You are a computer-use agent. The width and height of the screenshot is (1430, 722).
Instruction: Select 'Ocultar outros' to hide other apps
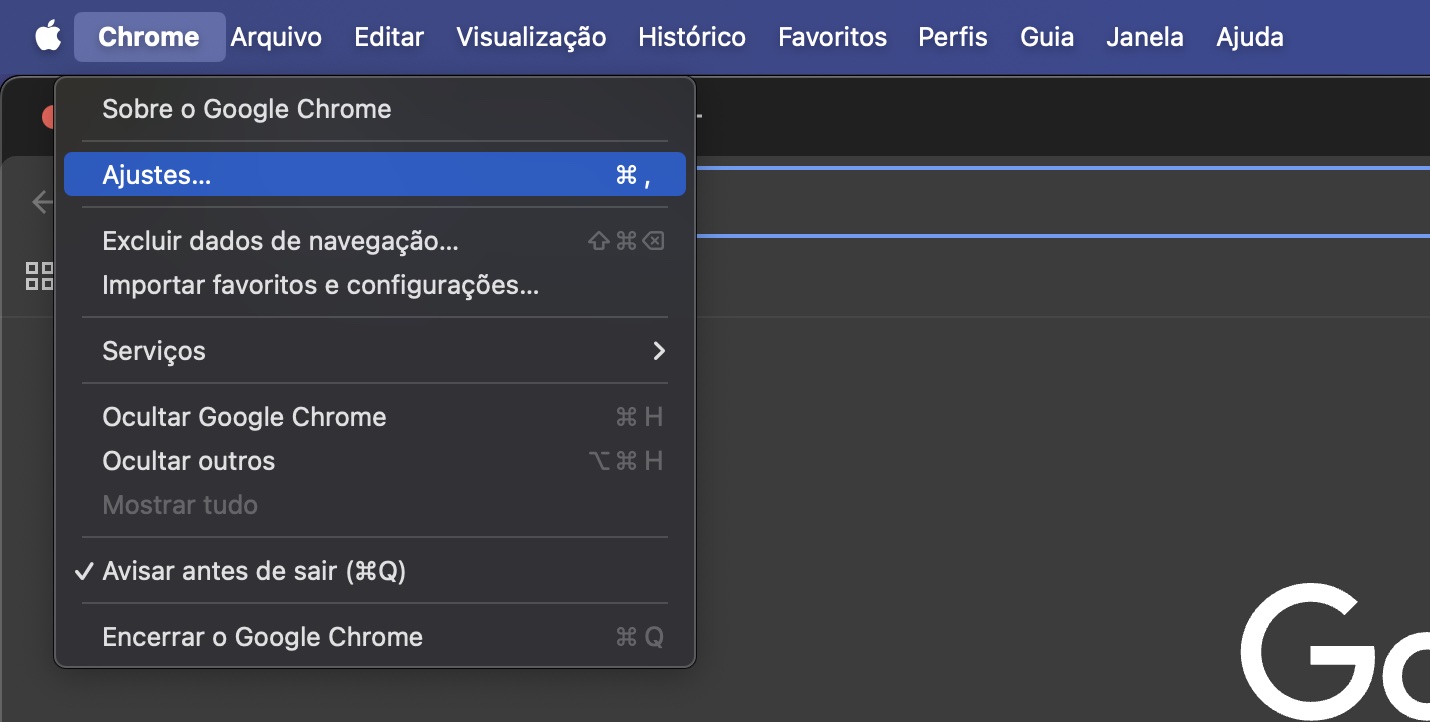tap(188, 461)
